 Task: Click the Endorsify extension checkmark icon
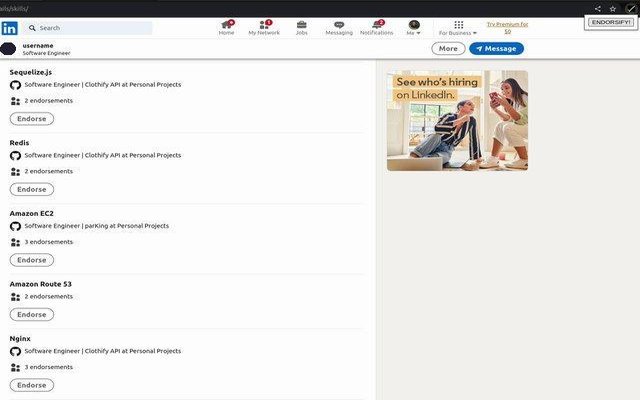631,8
